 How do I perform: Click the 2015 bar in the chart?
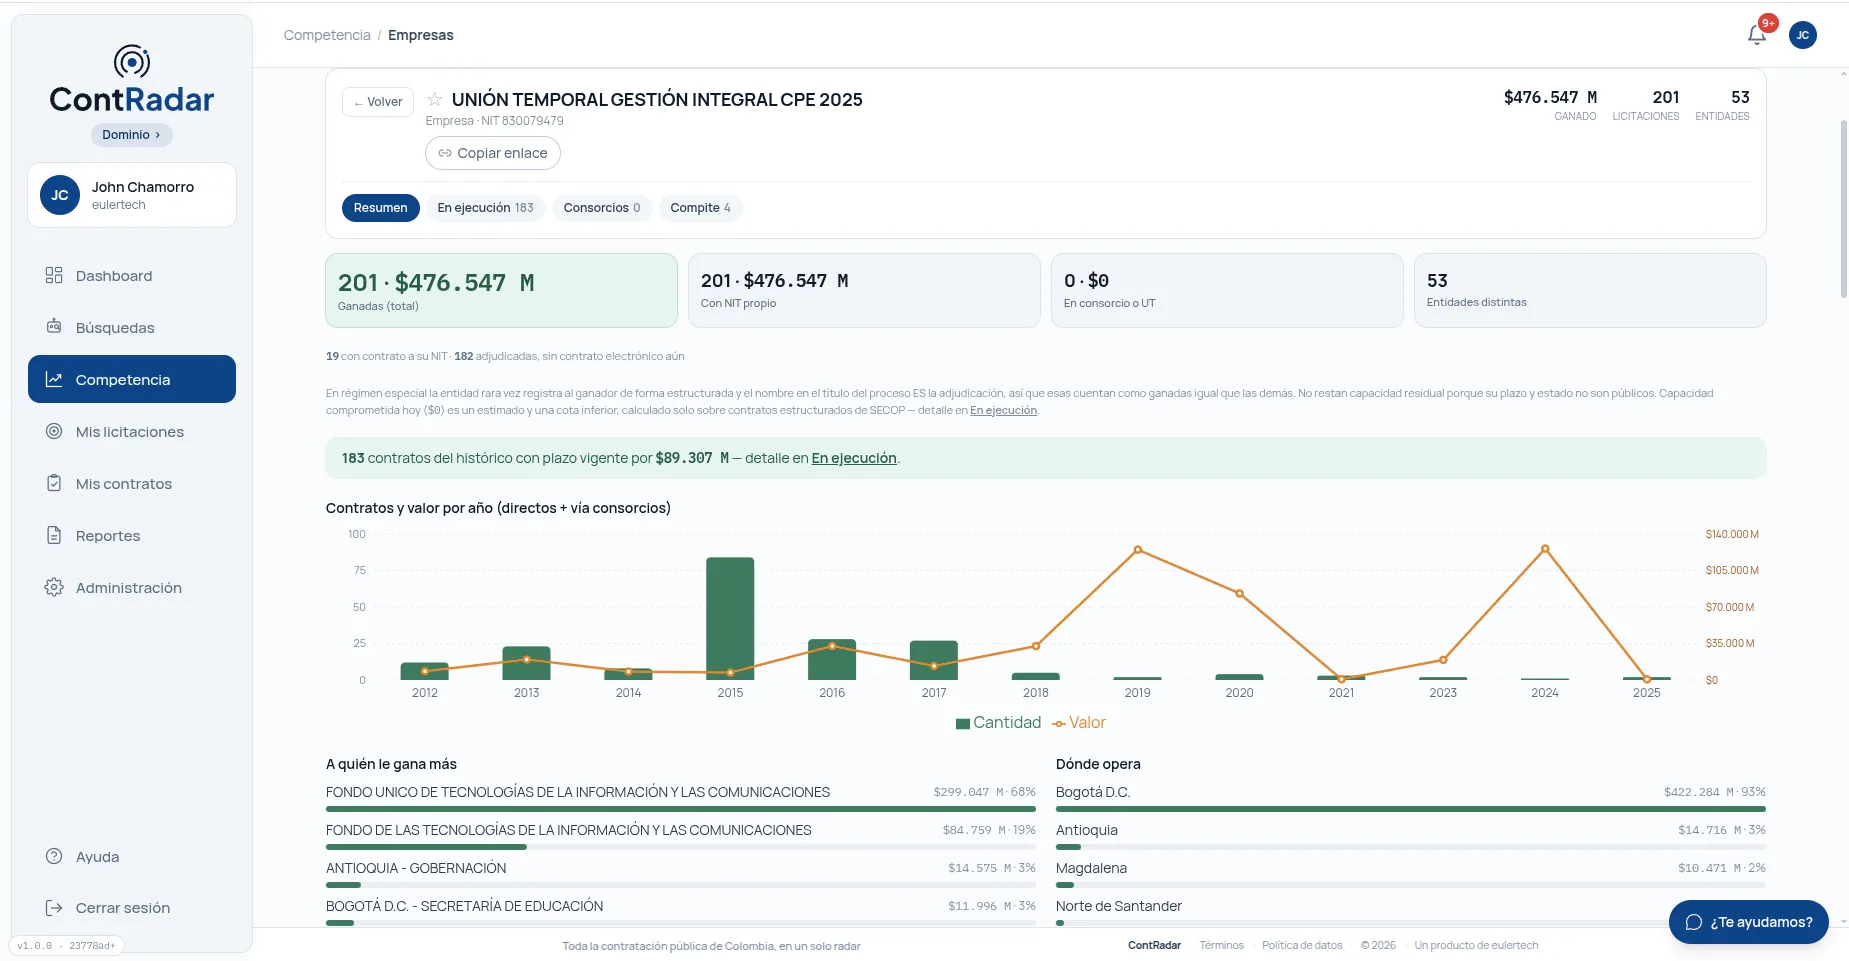(x=730, y=618)
